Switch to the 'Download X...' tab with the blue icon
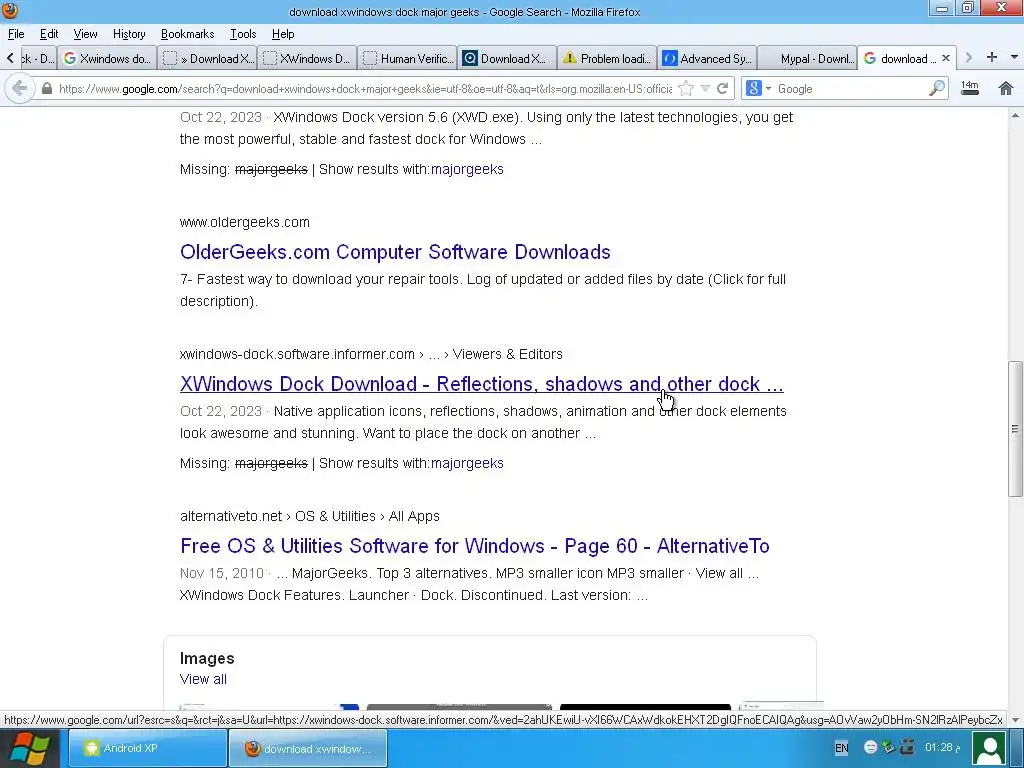Screen dimensions: 1024x768 507,58
